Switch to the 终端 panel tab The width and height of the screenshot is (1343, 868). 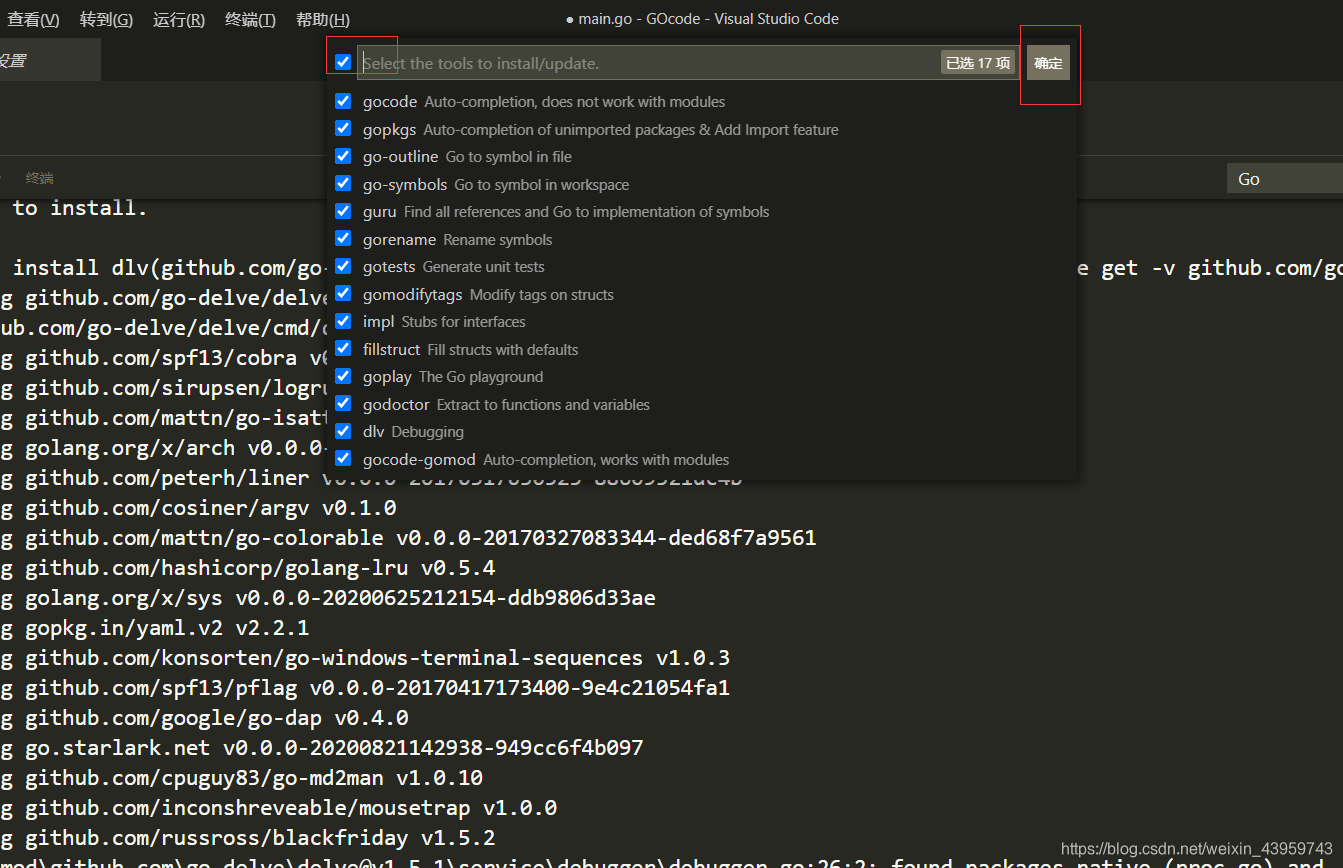click(x=40, y=178)
